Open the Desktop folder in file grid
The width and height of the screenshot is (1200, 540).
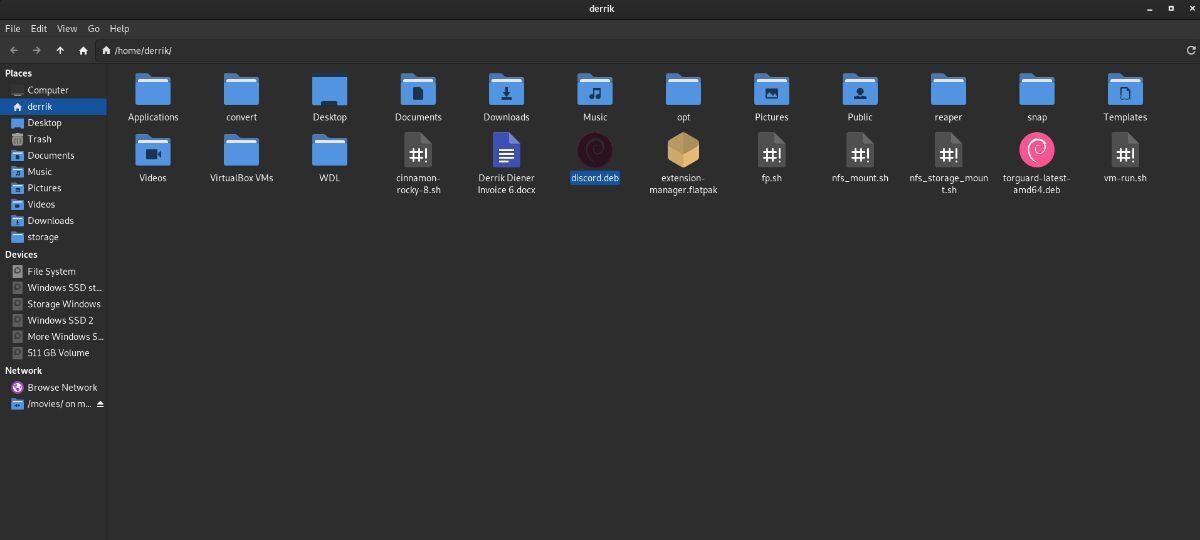(x=329, y=90)
